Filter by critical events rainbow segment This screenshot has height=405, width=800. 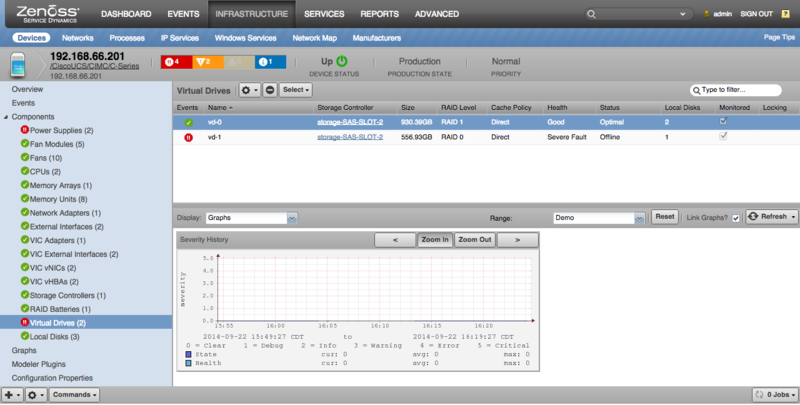[x=177, y=62]
